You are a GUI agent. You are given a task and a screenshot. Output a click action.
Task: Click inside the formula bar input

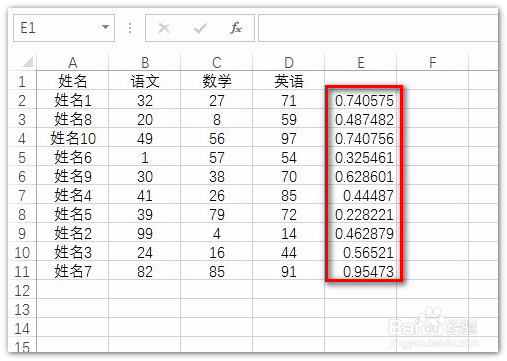coord(378,28)
